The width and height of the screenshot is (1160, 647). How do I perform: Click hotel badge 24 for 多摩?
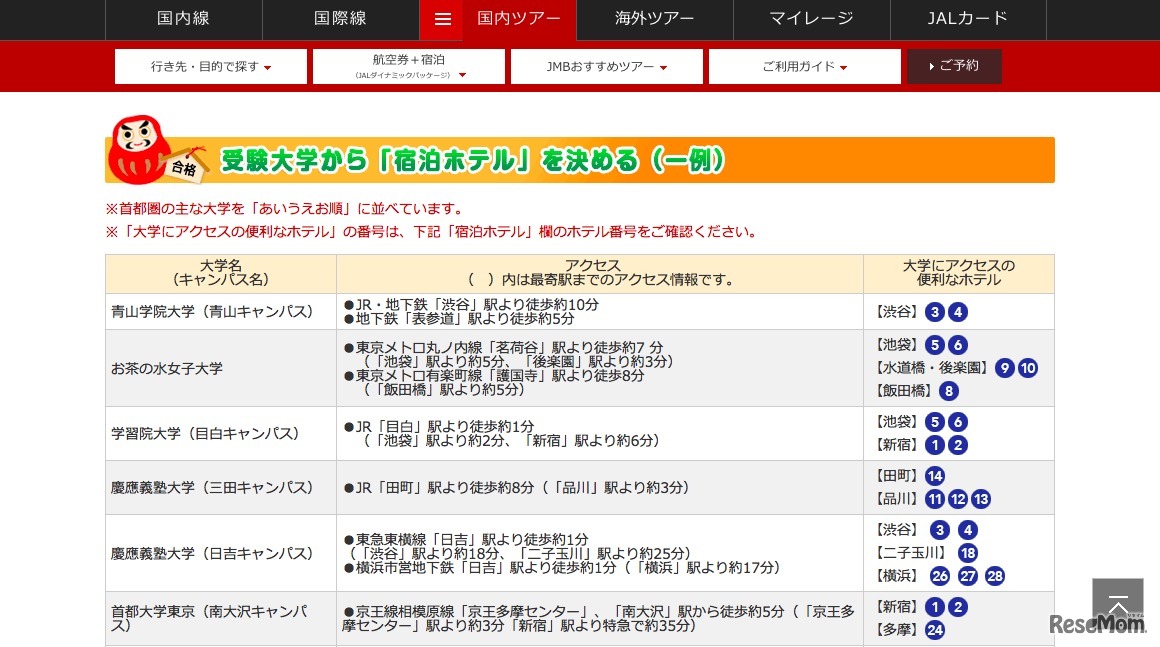point(935,630)
